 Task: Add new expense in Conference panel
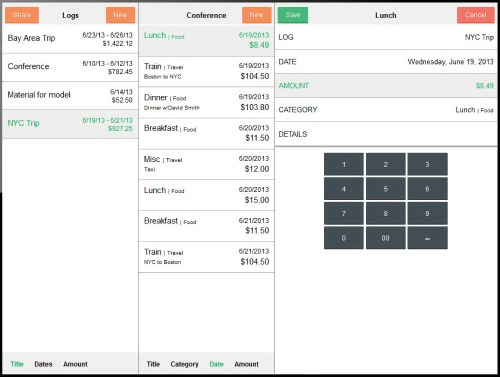click(257, 15)
